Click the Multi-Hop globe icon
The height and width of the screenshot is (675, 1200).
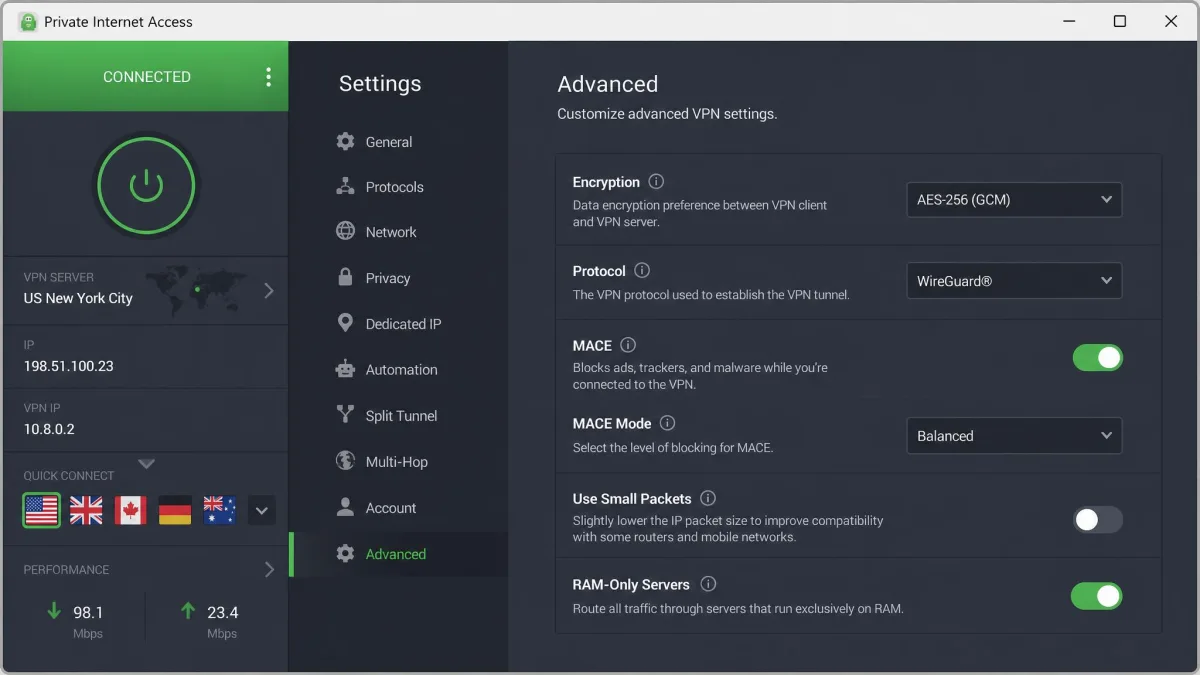pos(345,461)
